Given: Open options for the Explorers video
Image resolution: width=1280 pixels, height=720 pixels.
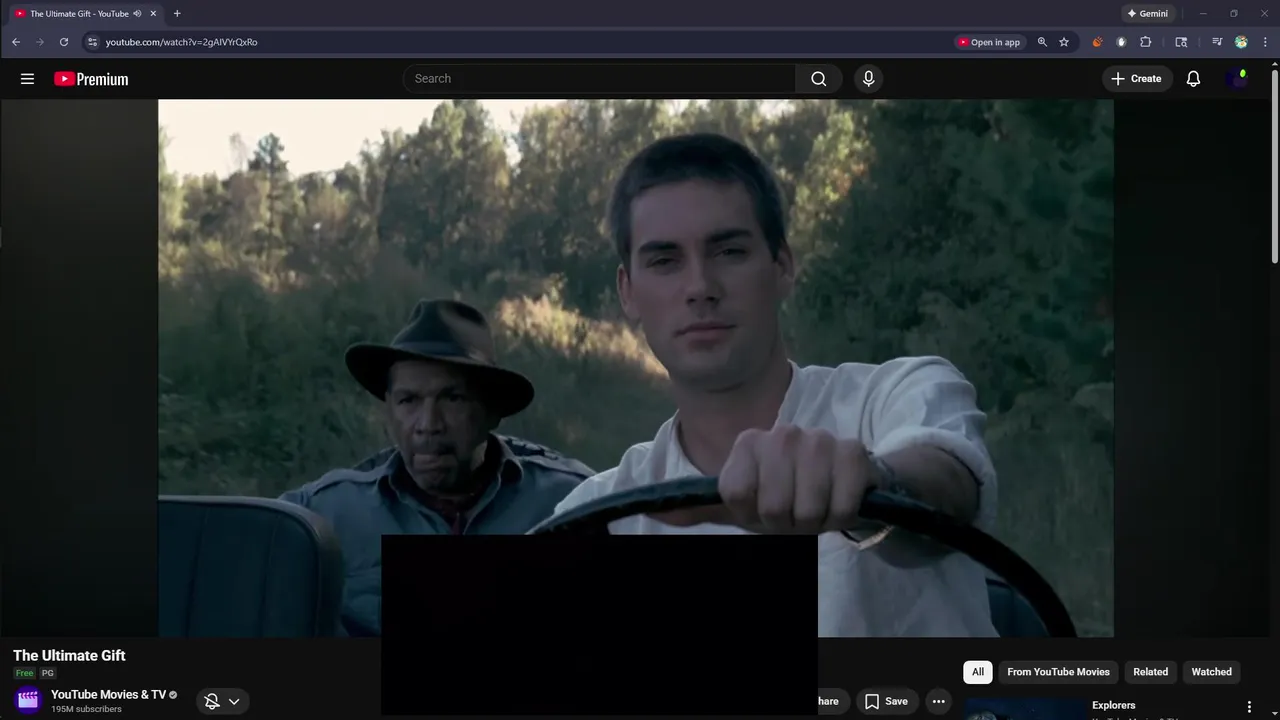Looking at the screenshot, I should point(1249,707).
